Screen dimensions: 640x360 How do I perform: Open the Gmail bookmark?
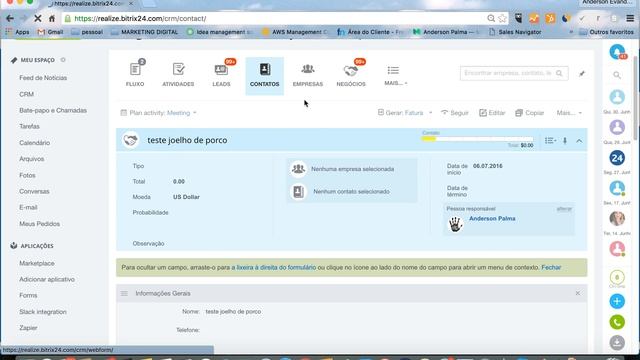coord(51,32)
